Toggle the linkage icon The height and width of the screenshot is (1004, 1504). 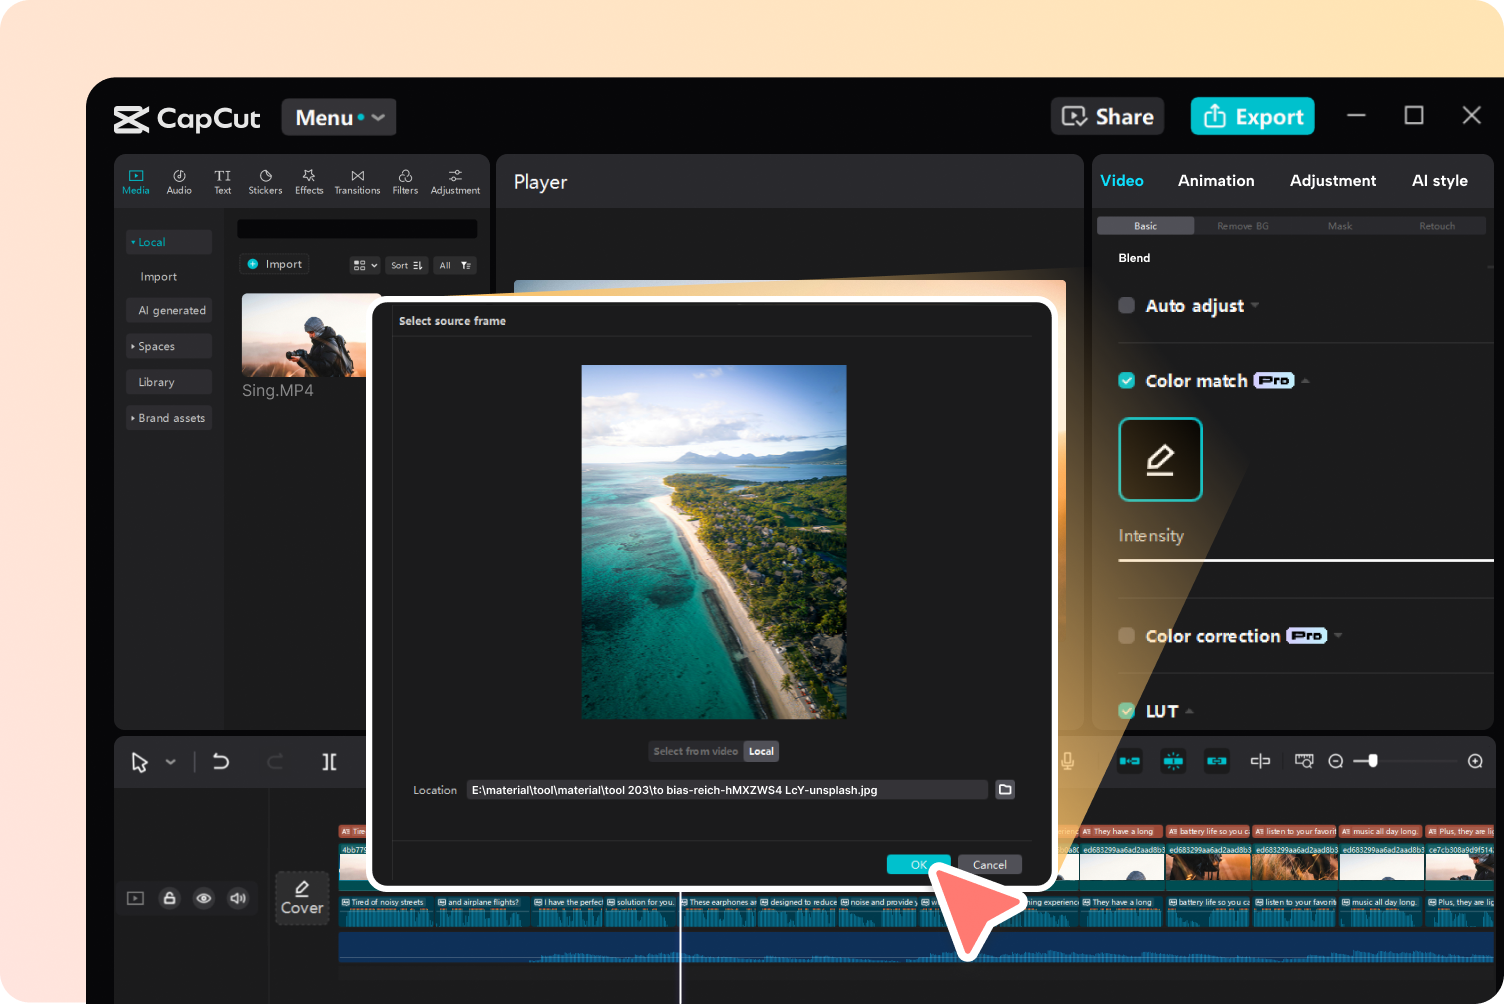coord(1216,761)
